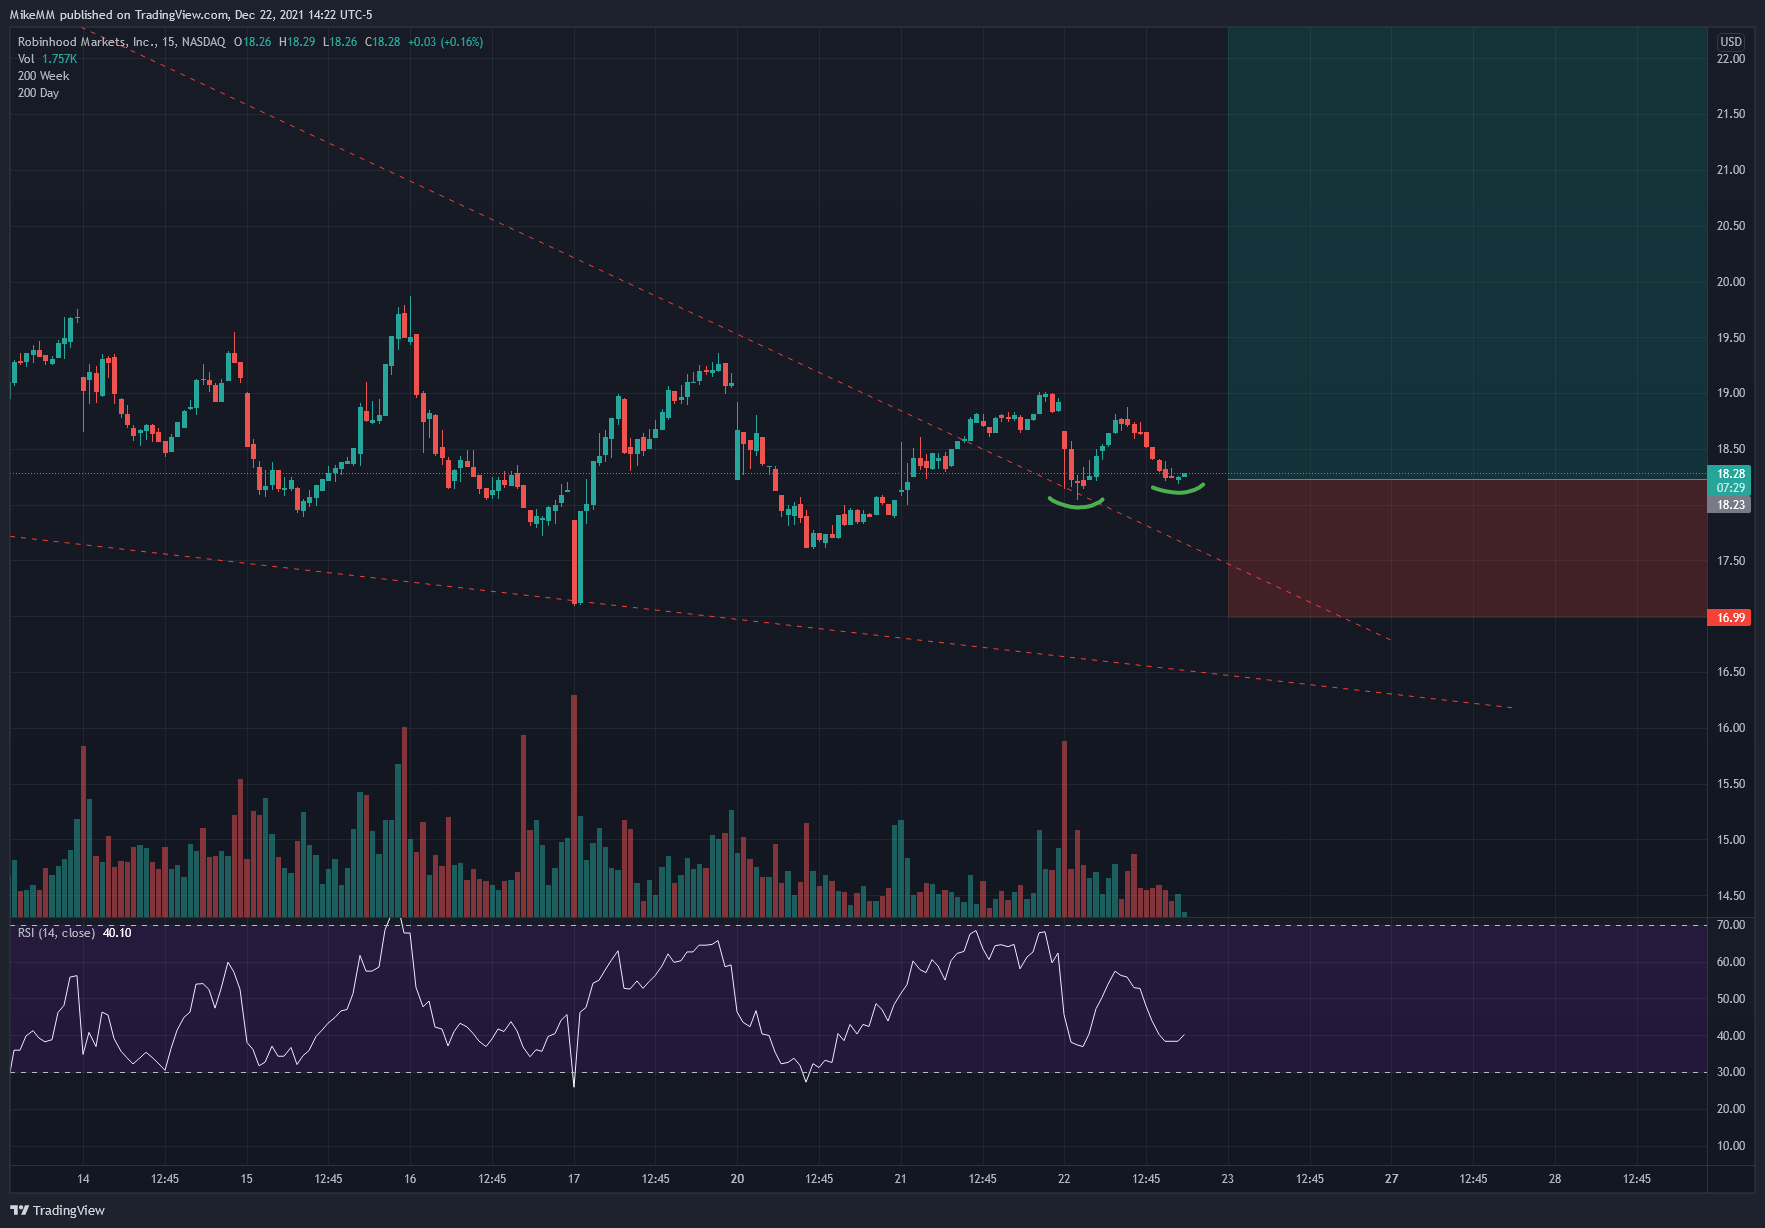Click the 17.50 price axis label
Image resolution: width=1765 pixels, height=1228 pixels.
coord(1730,561)
